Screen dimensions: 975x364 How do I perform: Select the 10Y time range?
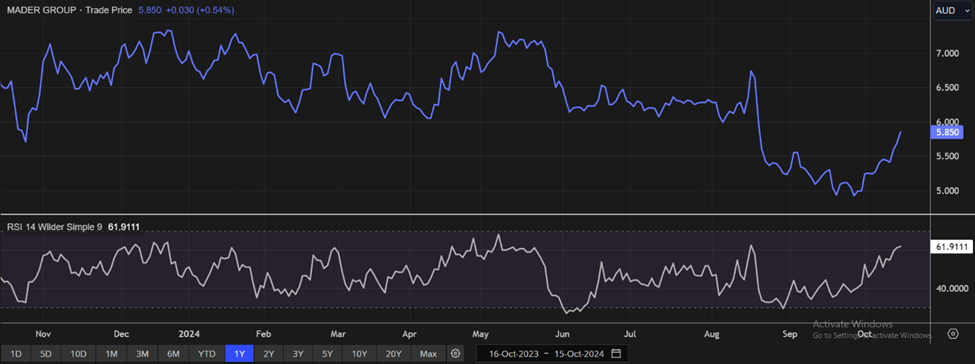pyautogui.click(x=359, y=353)
